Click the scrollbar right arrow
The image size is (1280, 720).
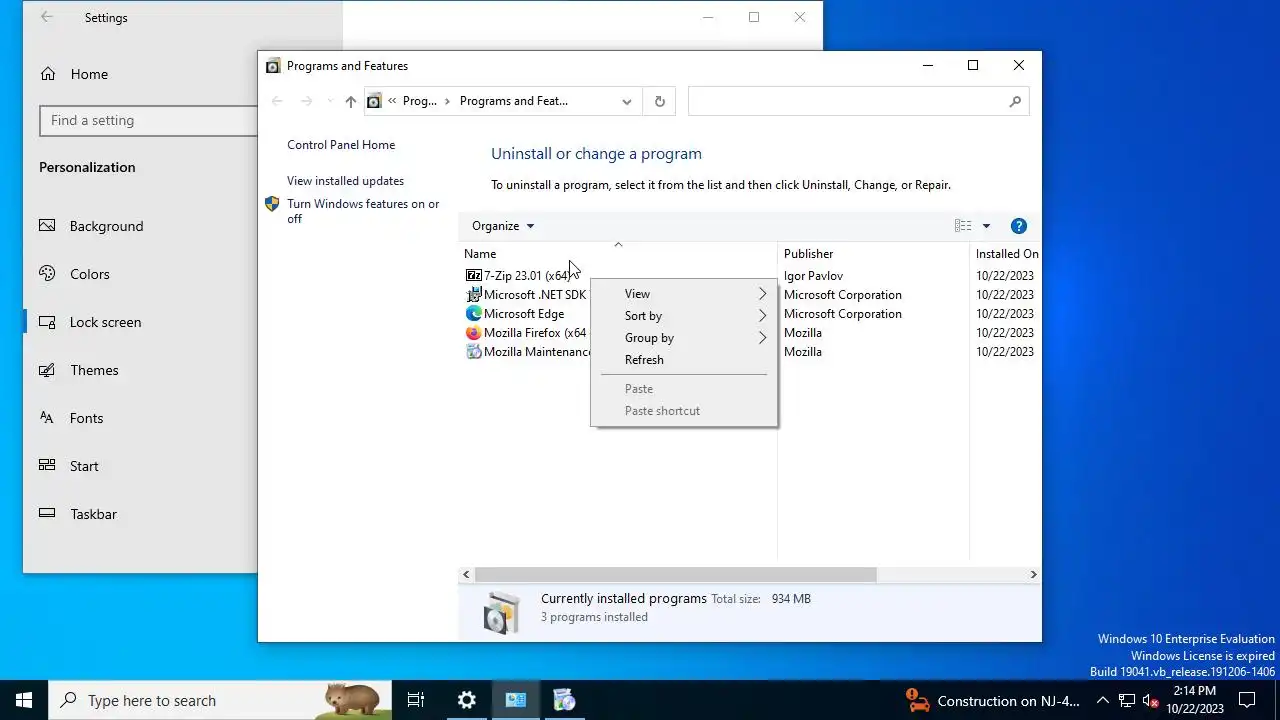pos(1033,575)
